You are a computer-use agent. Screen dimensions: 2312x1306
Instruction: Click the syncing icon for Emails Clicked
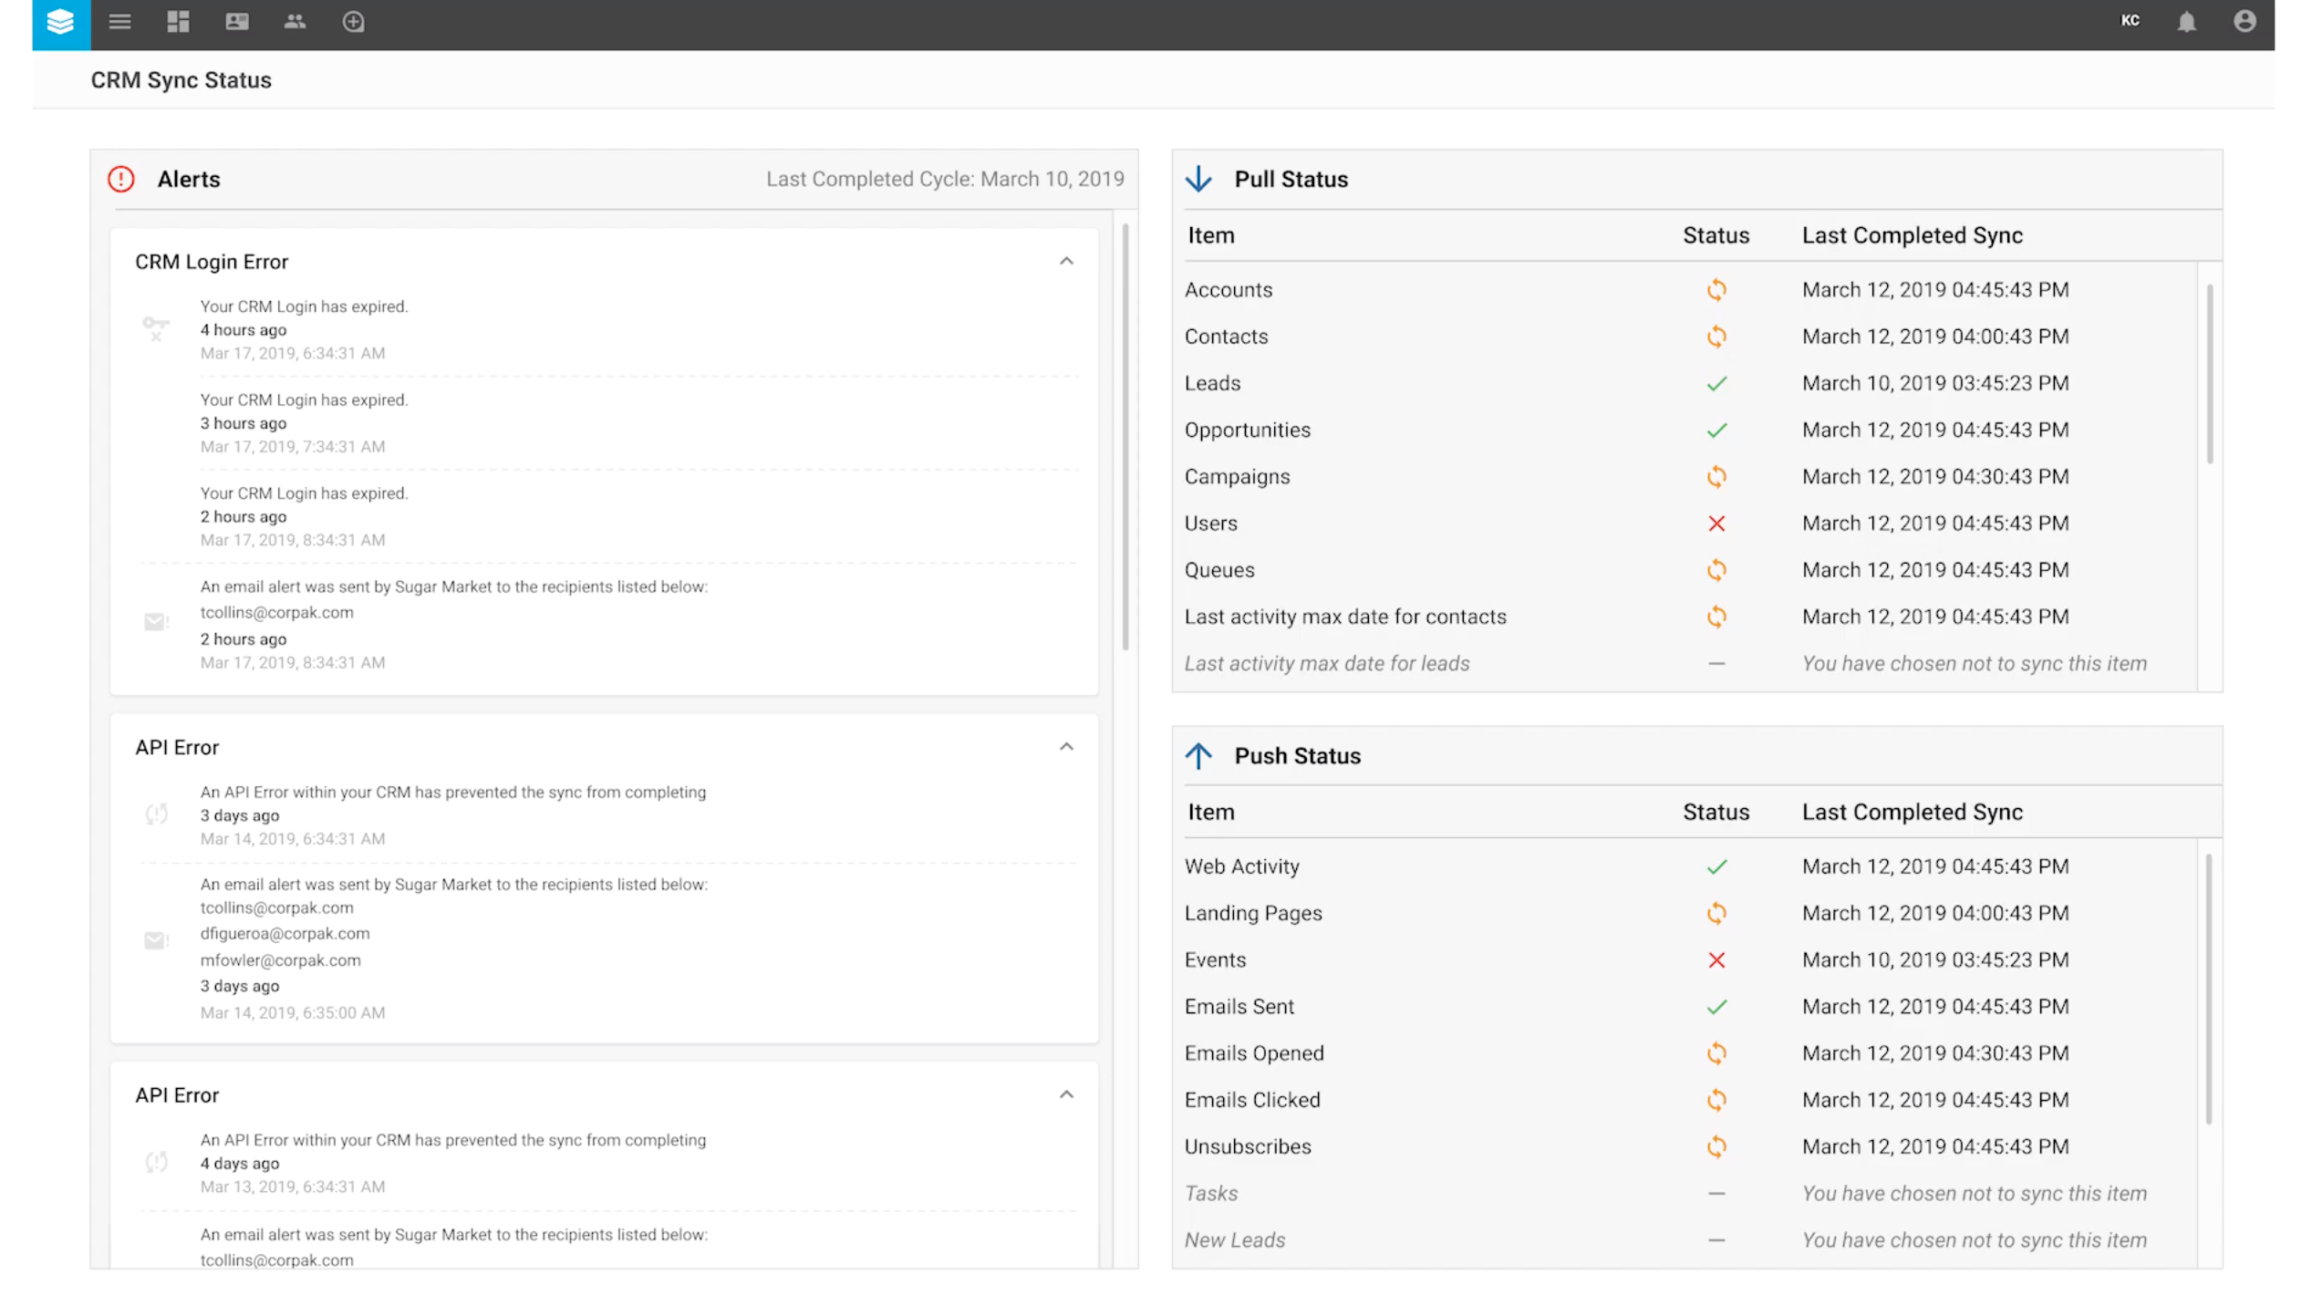coord(1716,1100)
